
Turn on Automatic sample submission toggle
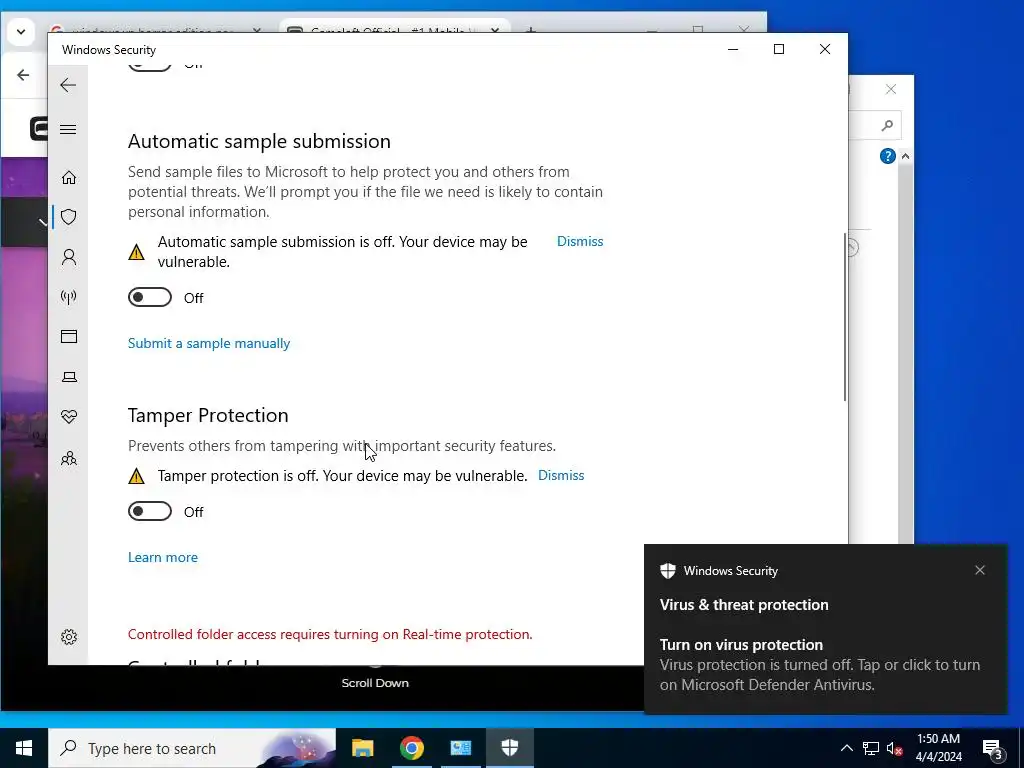click(x=150, y=297)
